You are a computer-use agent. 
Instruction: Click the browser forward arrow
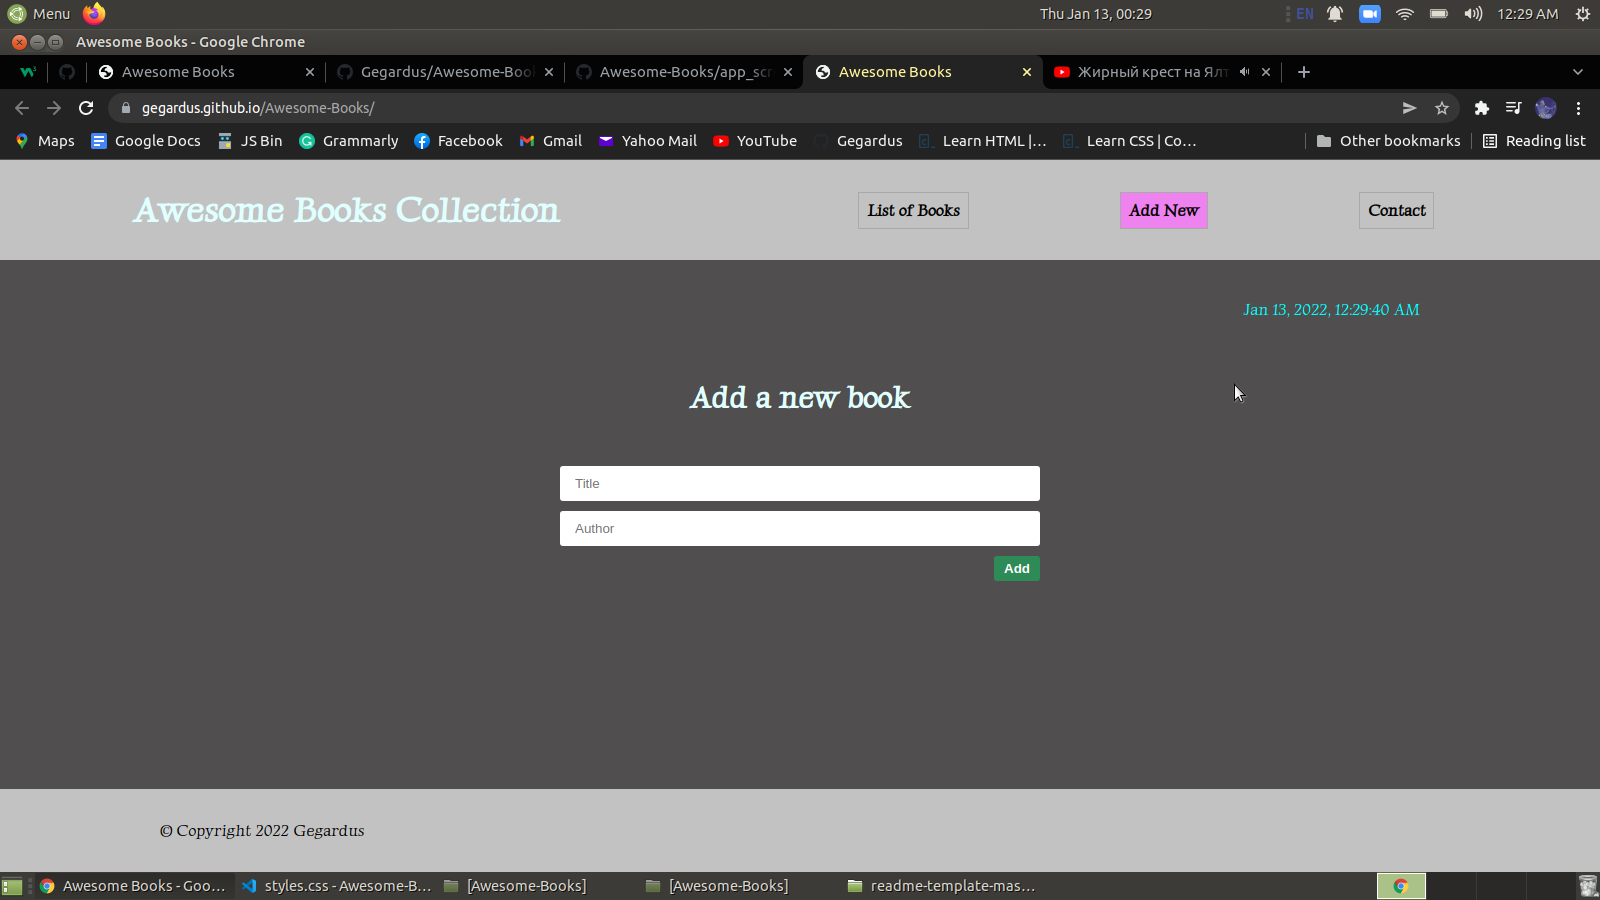tap(54, 108)
